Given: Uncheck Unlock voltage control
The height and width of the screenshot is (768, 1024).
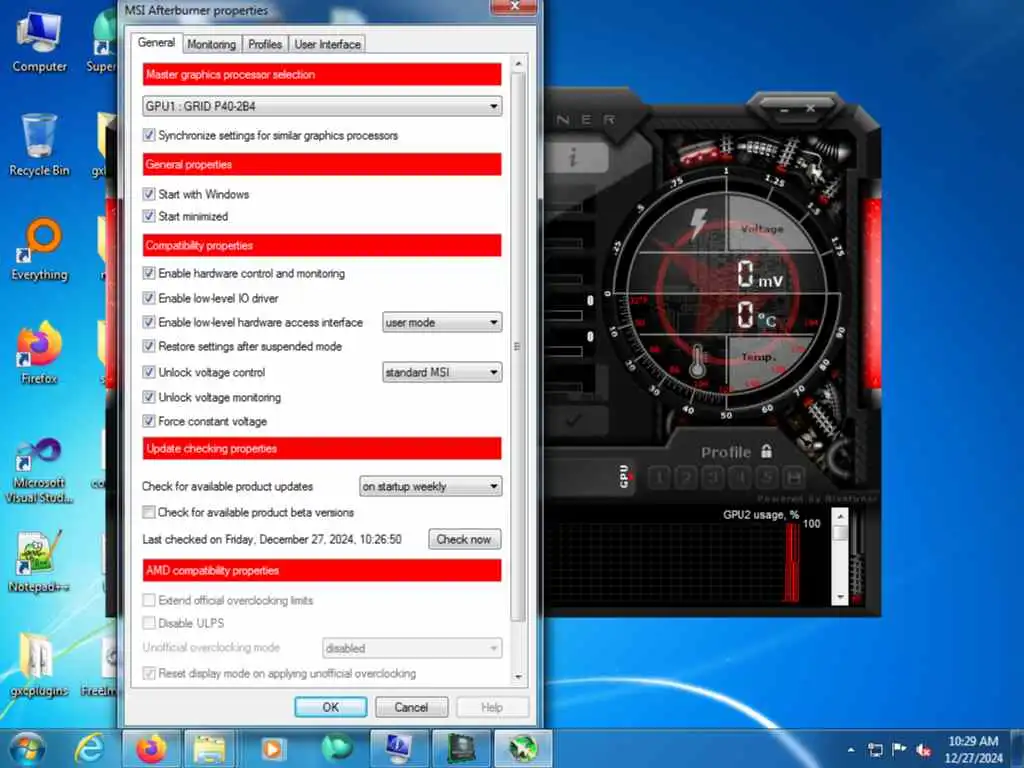Looking at the screenshot, I should [x=149, y=372].
